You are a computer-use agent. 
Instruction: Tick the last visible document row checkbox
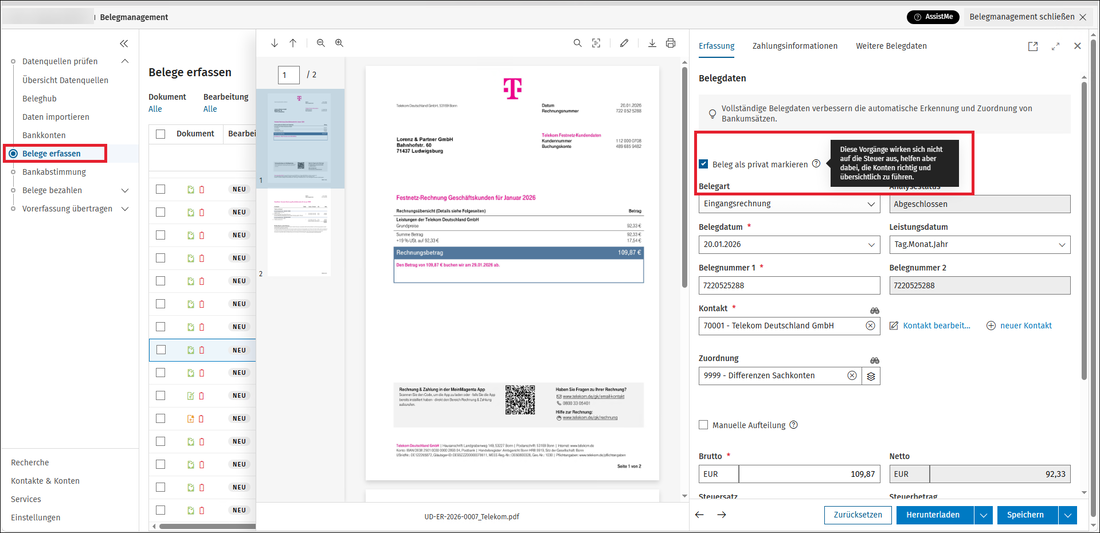coord(161,509)
